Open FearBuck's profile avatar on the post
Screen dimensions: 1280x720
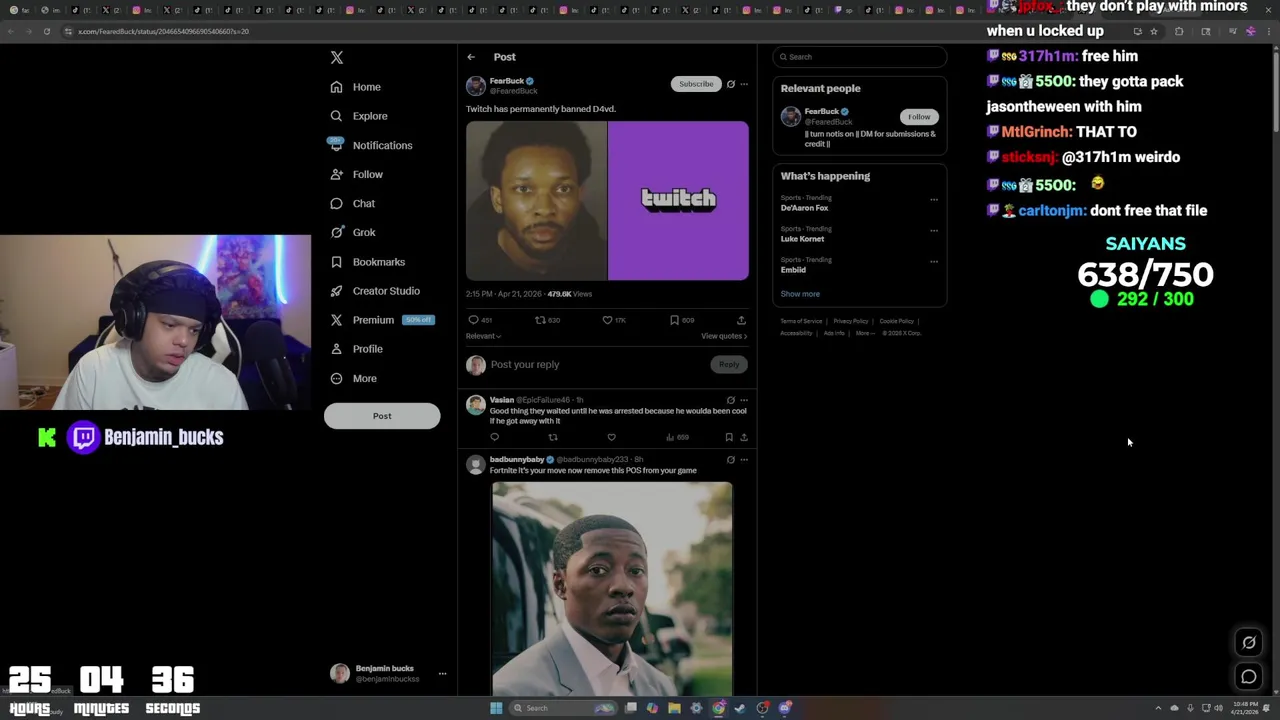pos(476,86)
